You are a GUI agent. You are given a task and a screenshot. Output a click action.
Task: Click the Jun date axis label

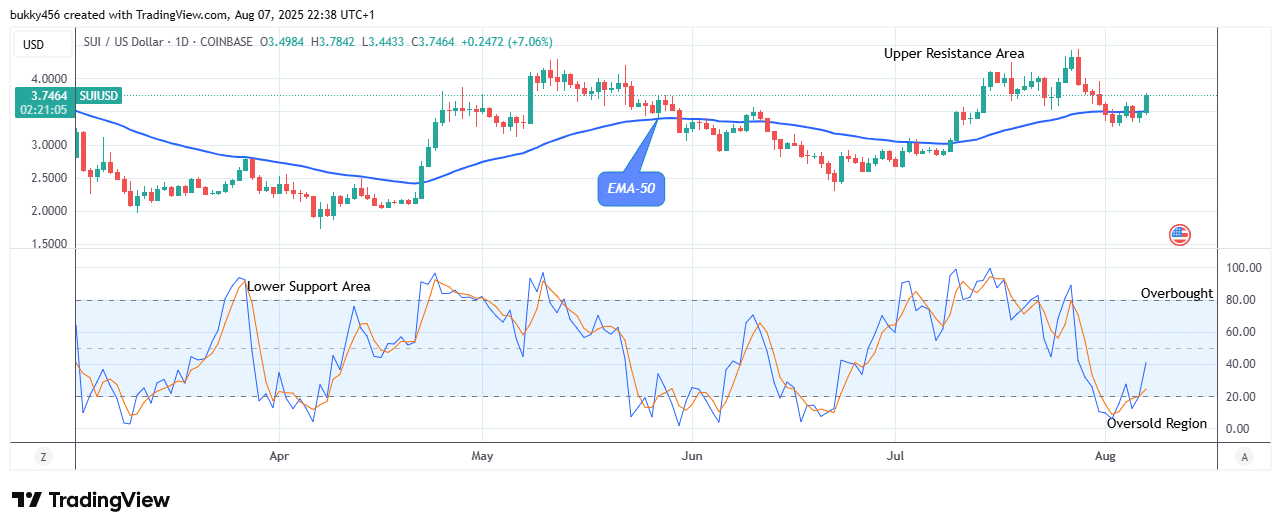[x=691, y=456]
